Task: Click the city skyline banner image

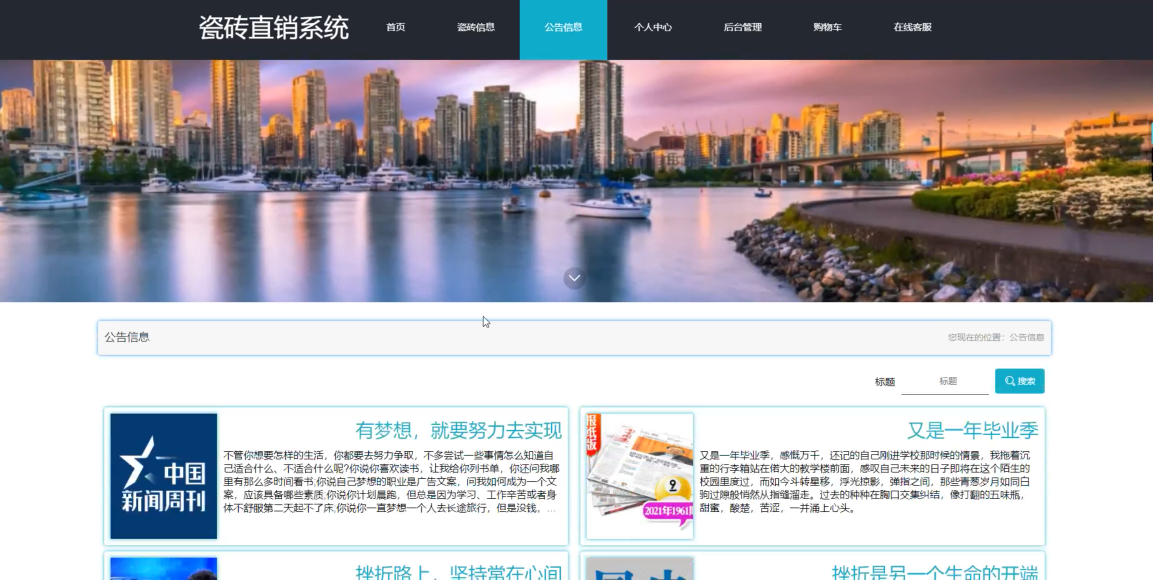Action: click(x=576, y=181)
